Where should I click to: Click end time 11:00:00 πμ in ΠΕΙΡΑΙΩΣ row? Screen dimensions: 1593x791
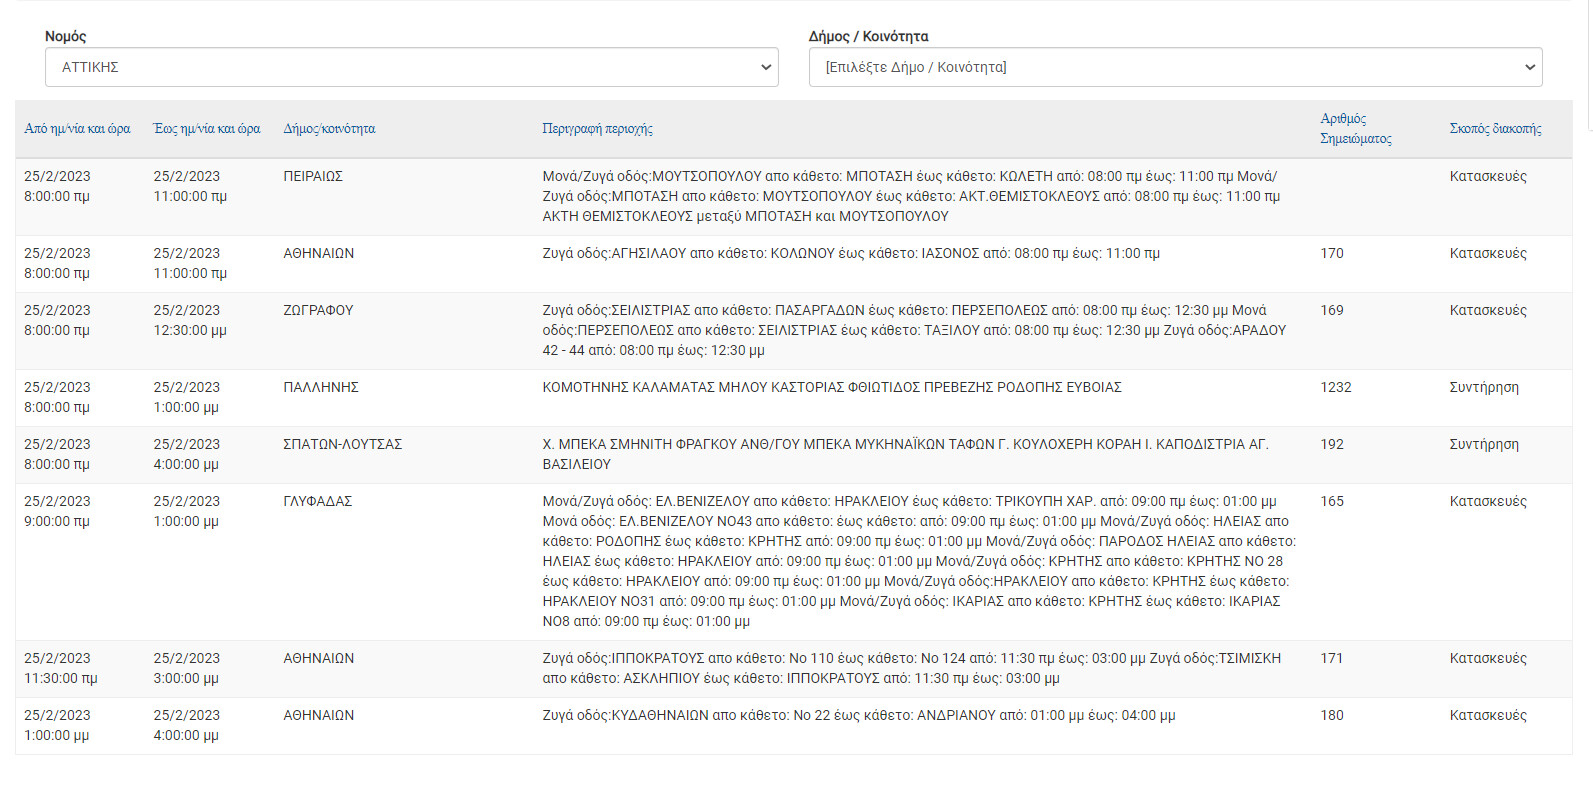click(x=190, y=196)
